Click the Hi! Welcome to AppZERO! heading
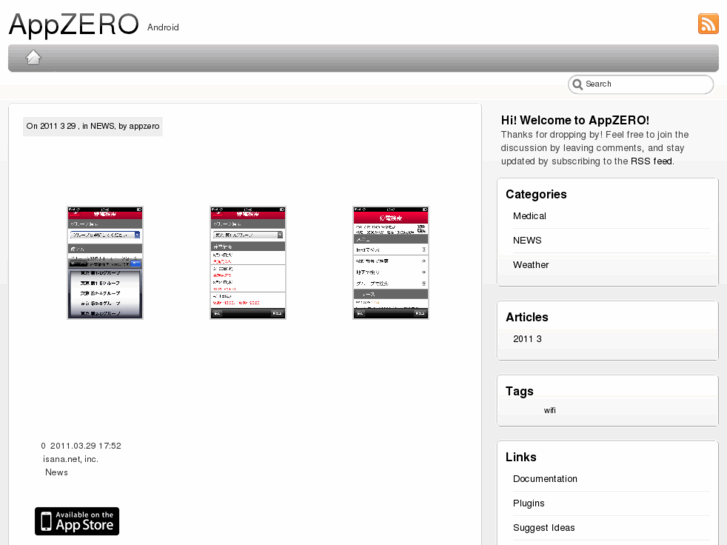The image size is (727, 545). tap(575, 120)
